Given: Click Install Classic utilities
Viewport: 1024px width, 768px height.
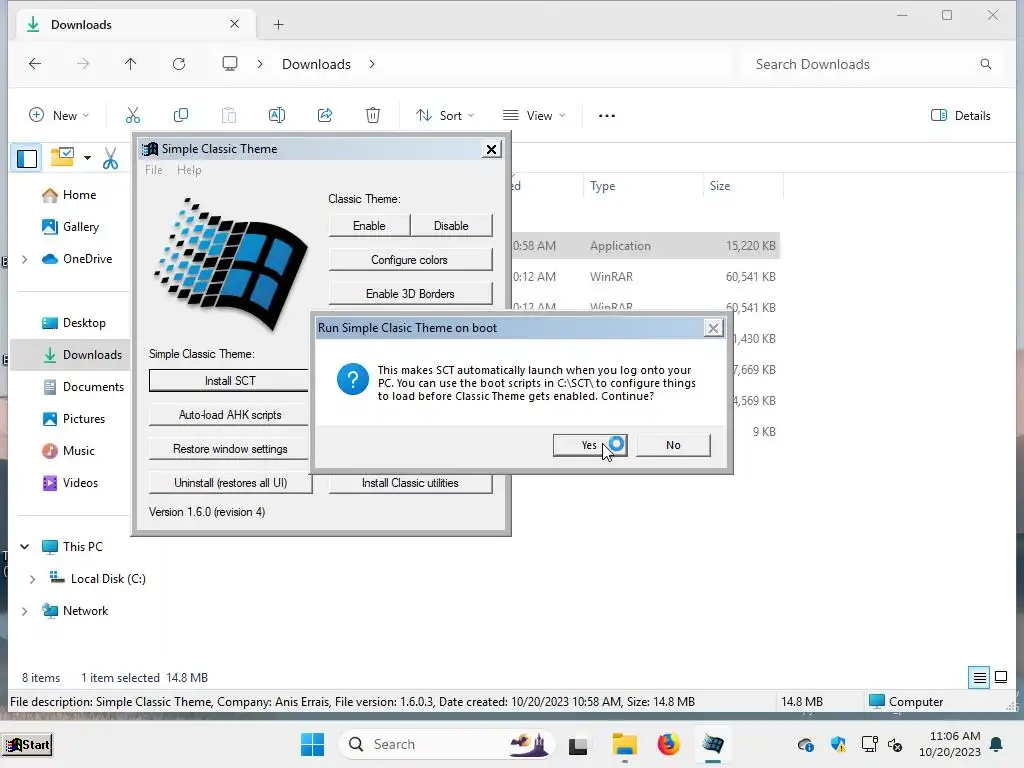Looking at the screenshot, I should click(410, 483).
